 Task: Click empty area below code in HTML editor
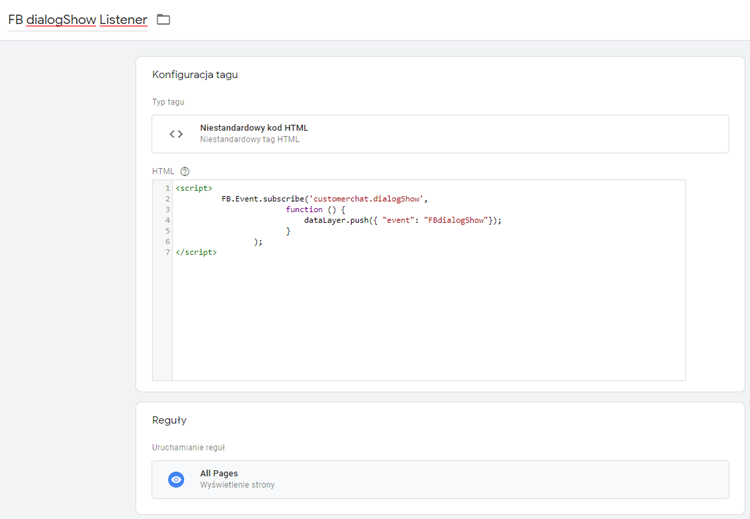tap(428, 320)
